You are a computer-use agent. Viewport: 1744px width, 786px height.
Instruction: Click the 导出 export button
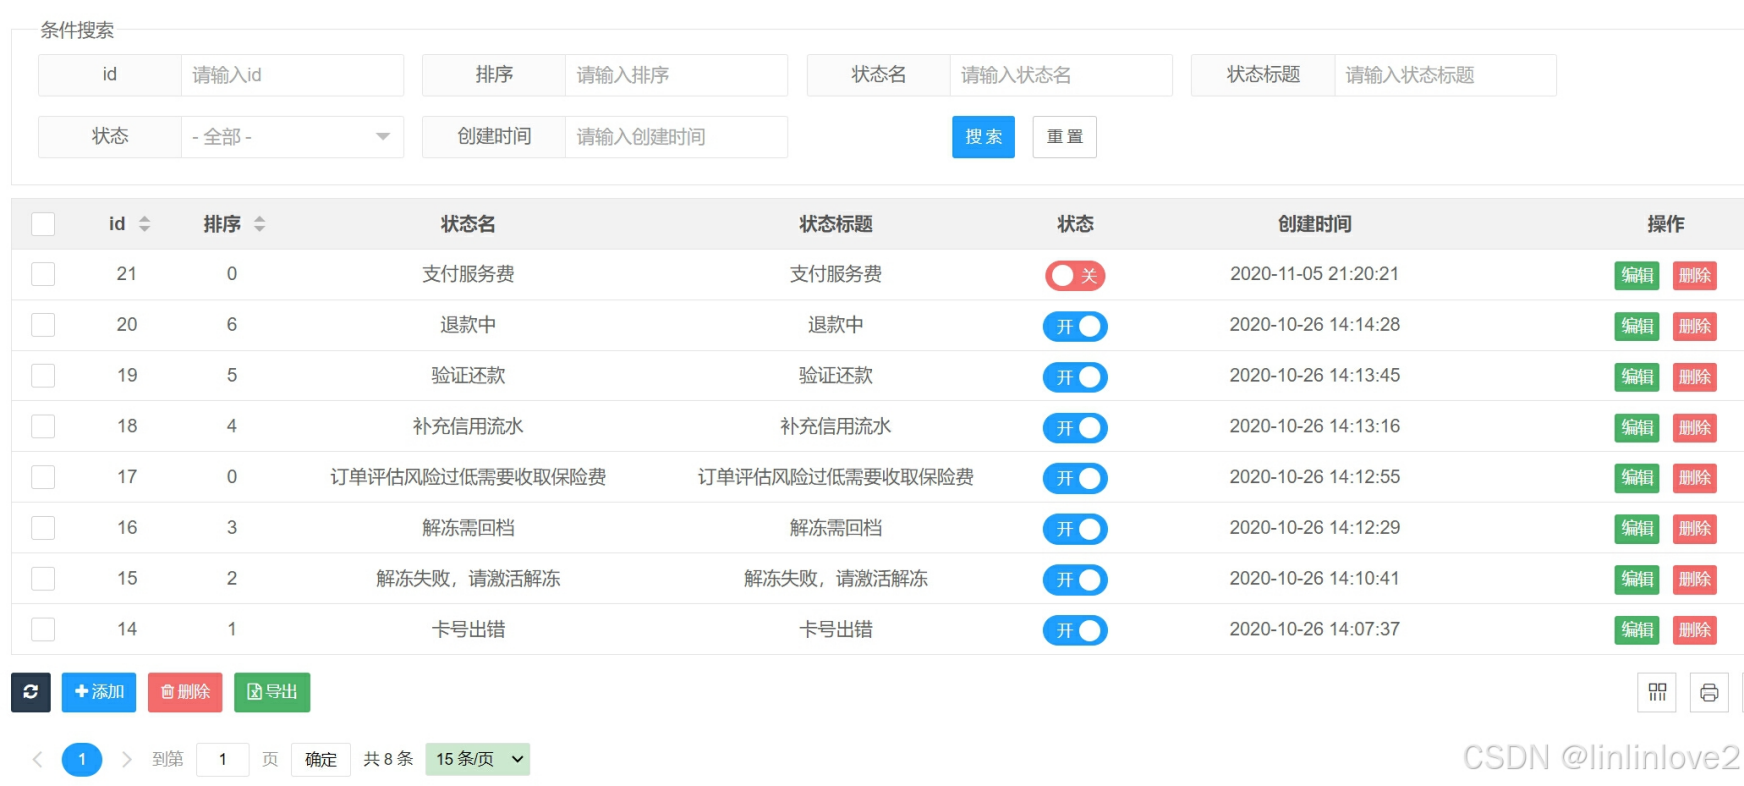coord(272,692)
